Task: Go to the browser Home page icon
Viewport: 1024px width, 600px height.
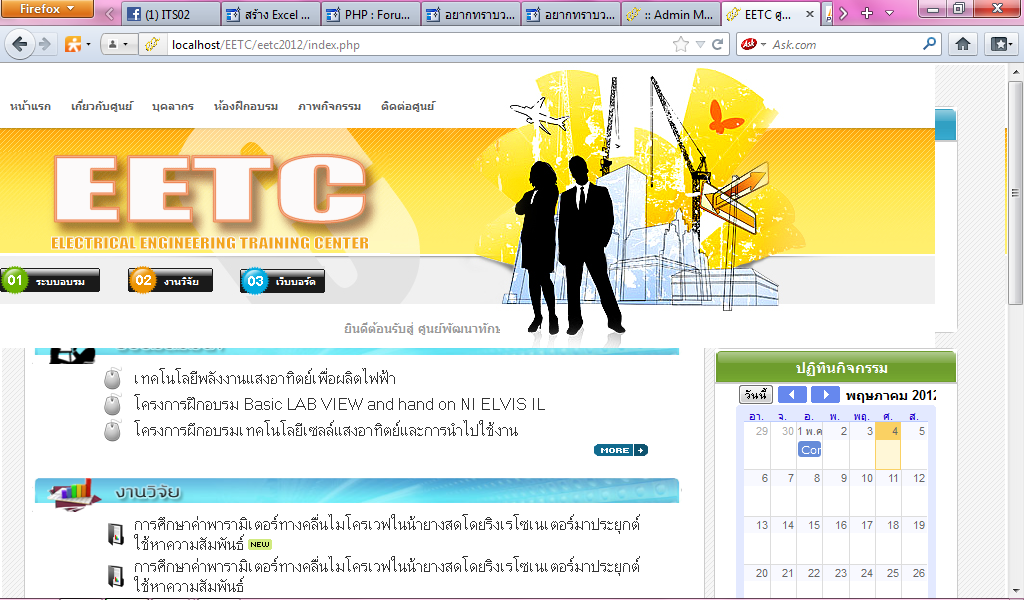Action: click(963, 44)
